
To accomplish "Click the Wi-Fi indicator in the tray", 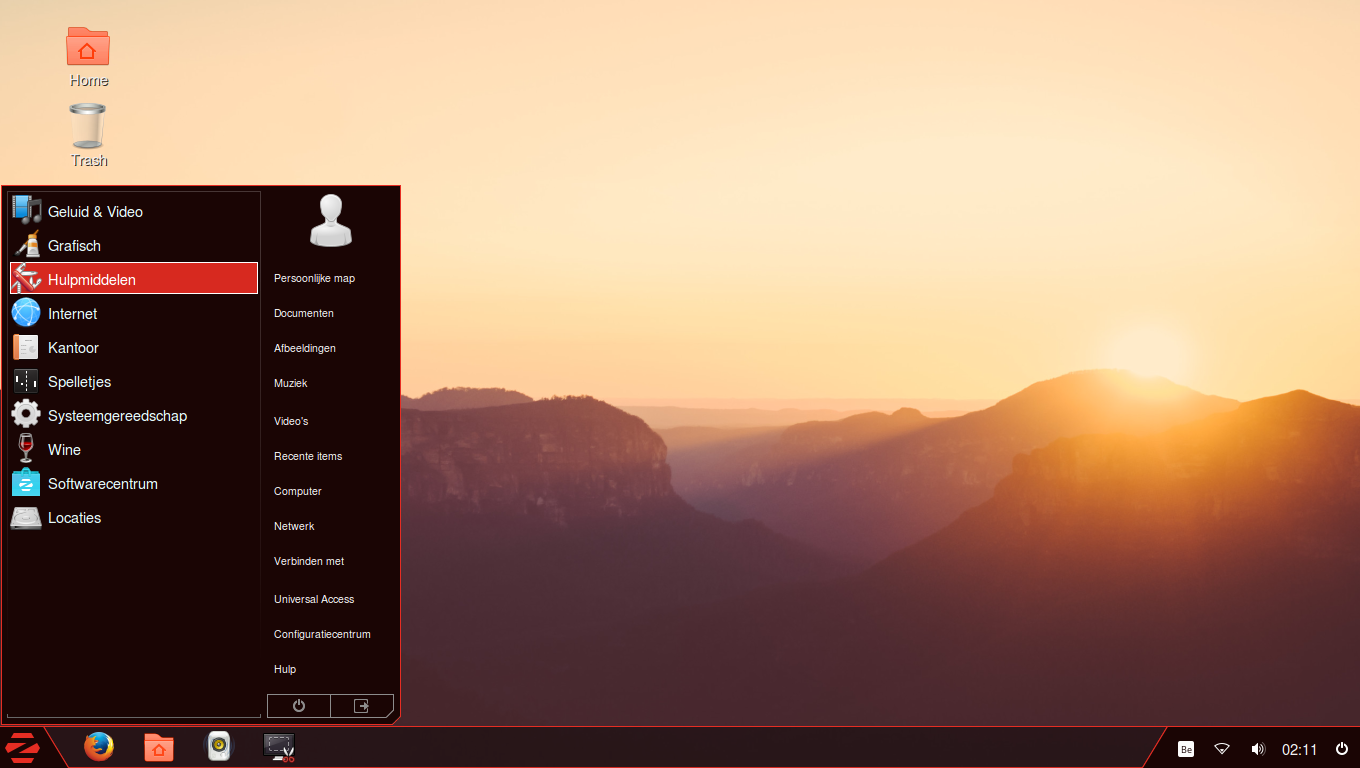I will (1222, 748).
